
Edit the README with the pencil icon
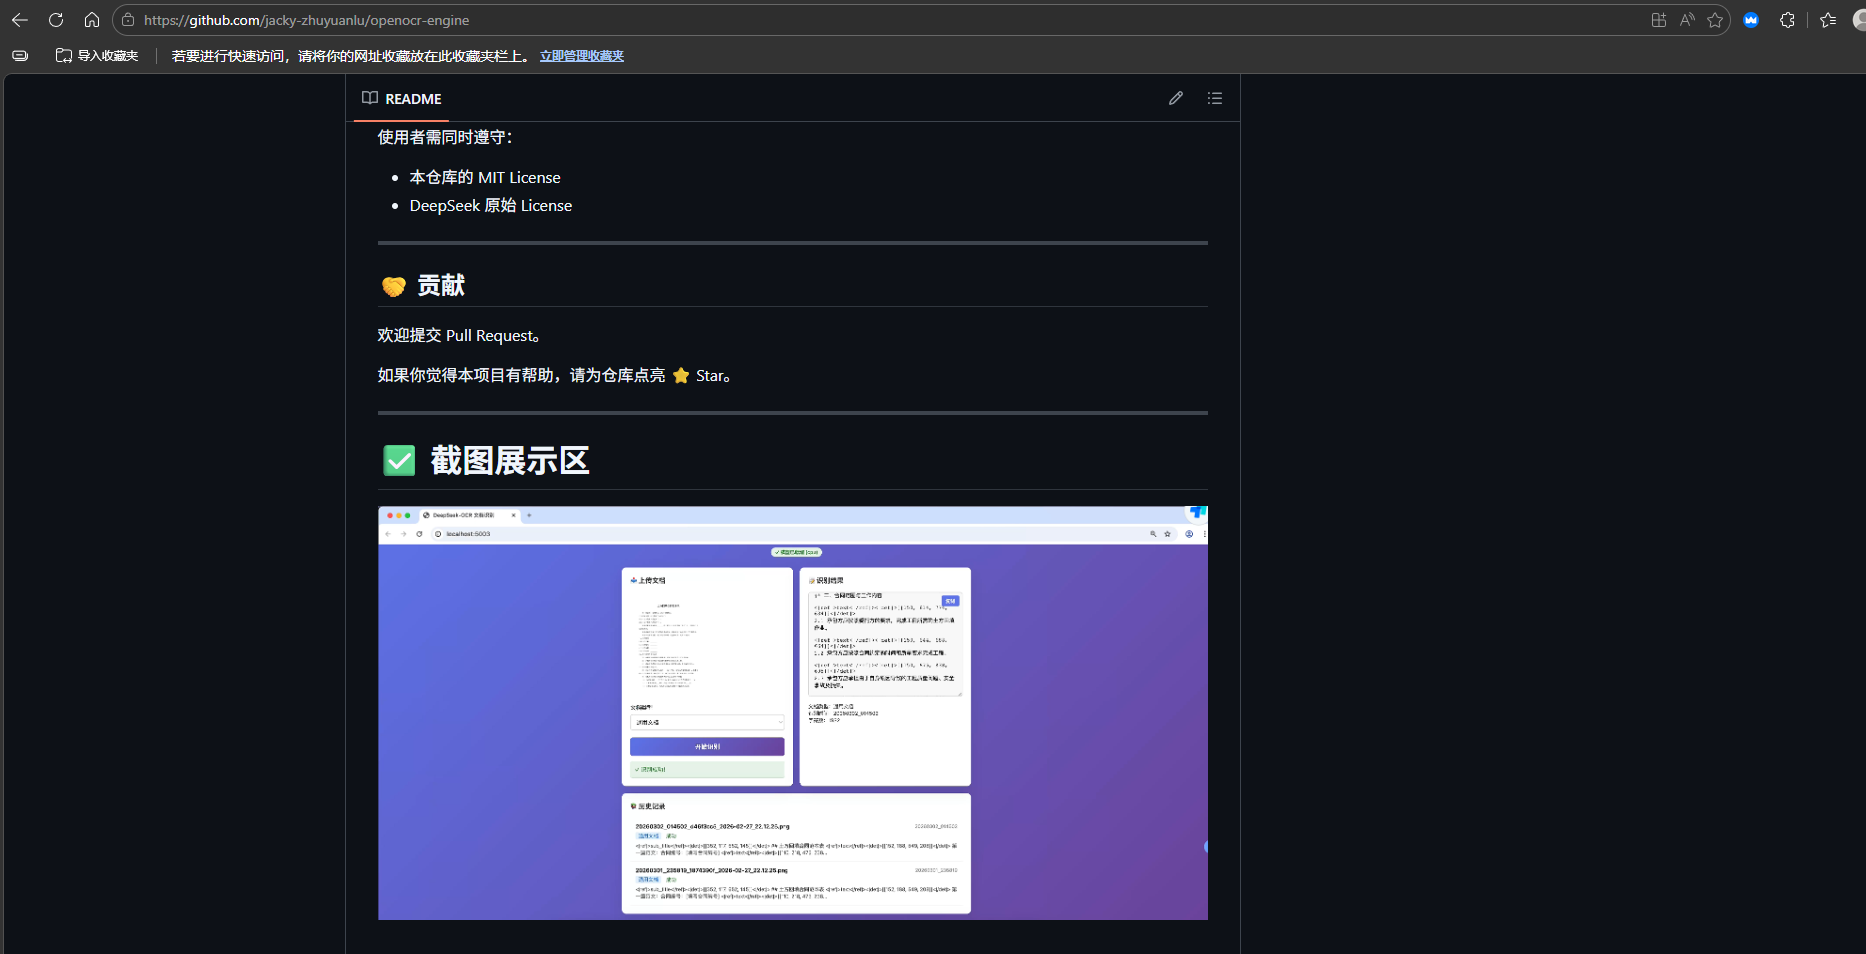[1176, 98]
